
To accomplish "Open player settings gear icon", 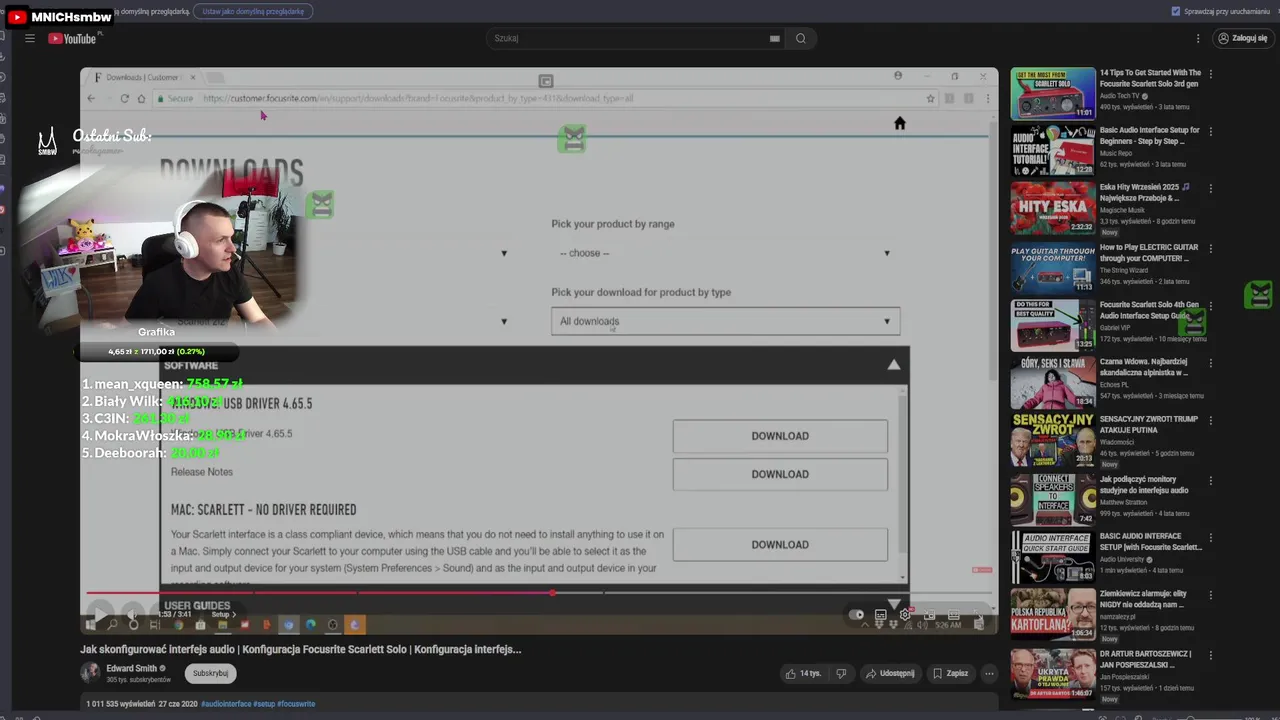I will point(905,614).
